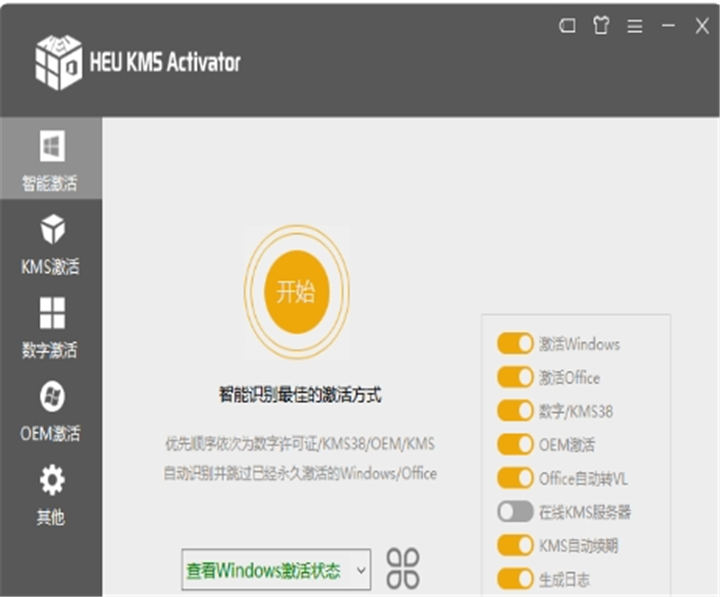This screenshot has width=720, height=597.
Task: Toggle the Office自动转VL switch
Action: tap(515, 478)
